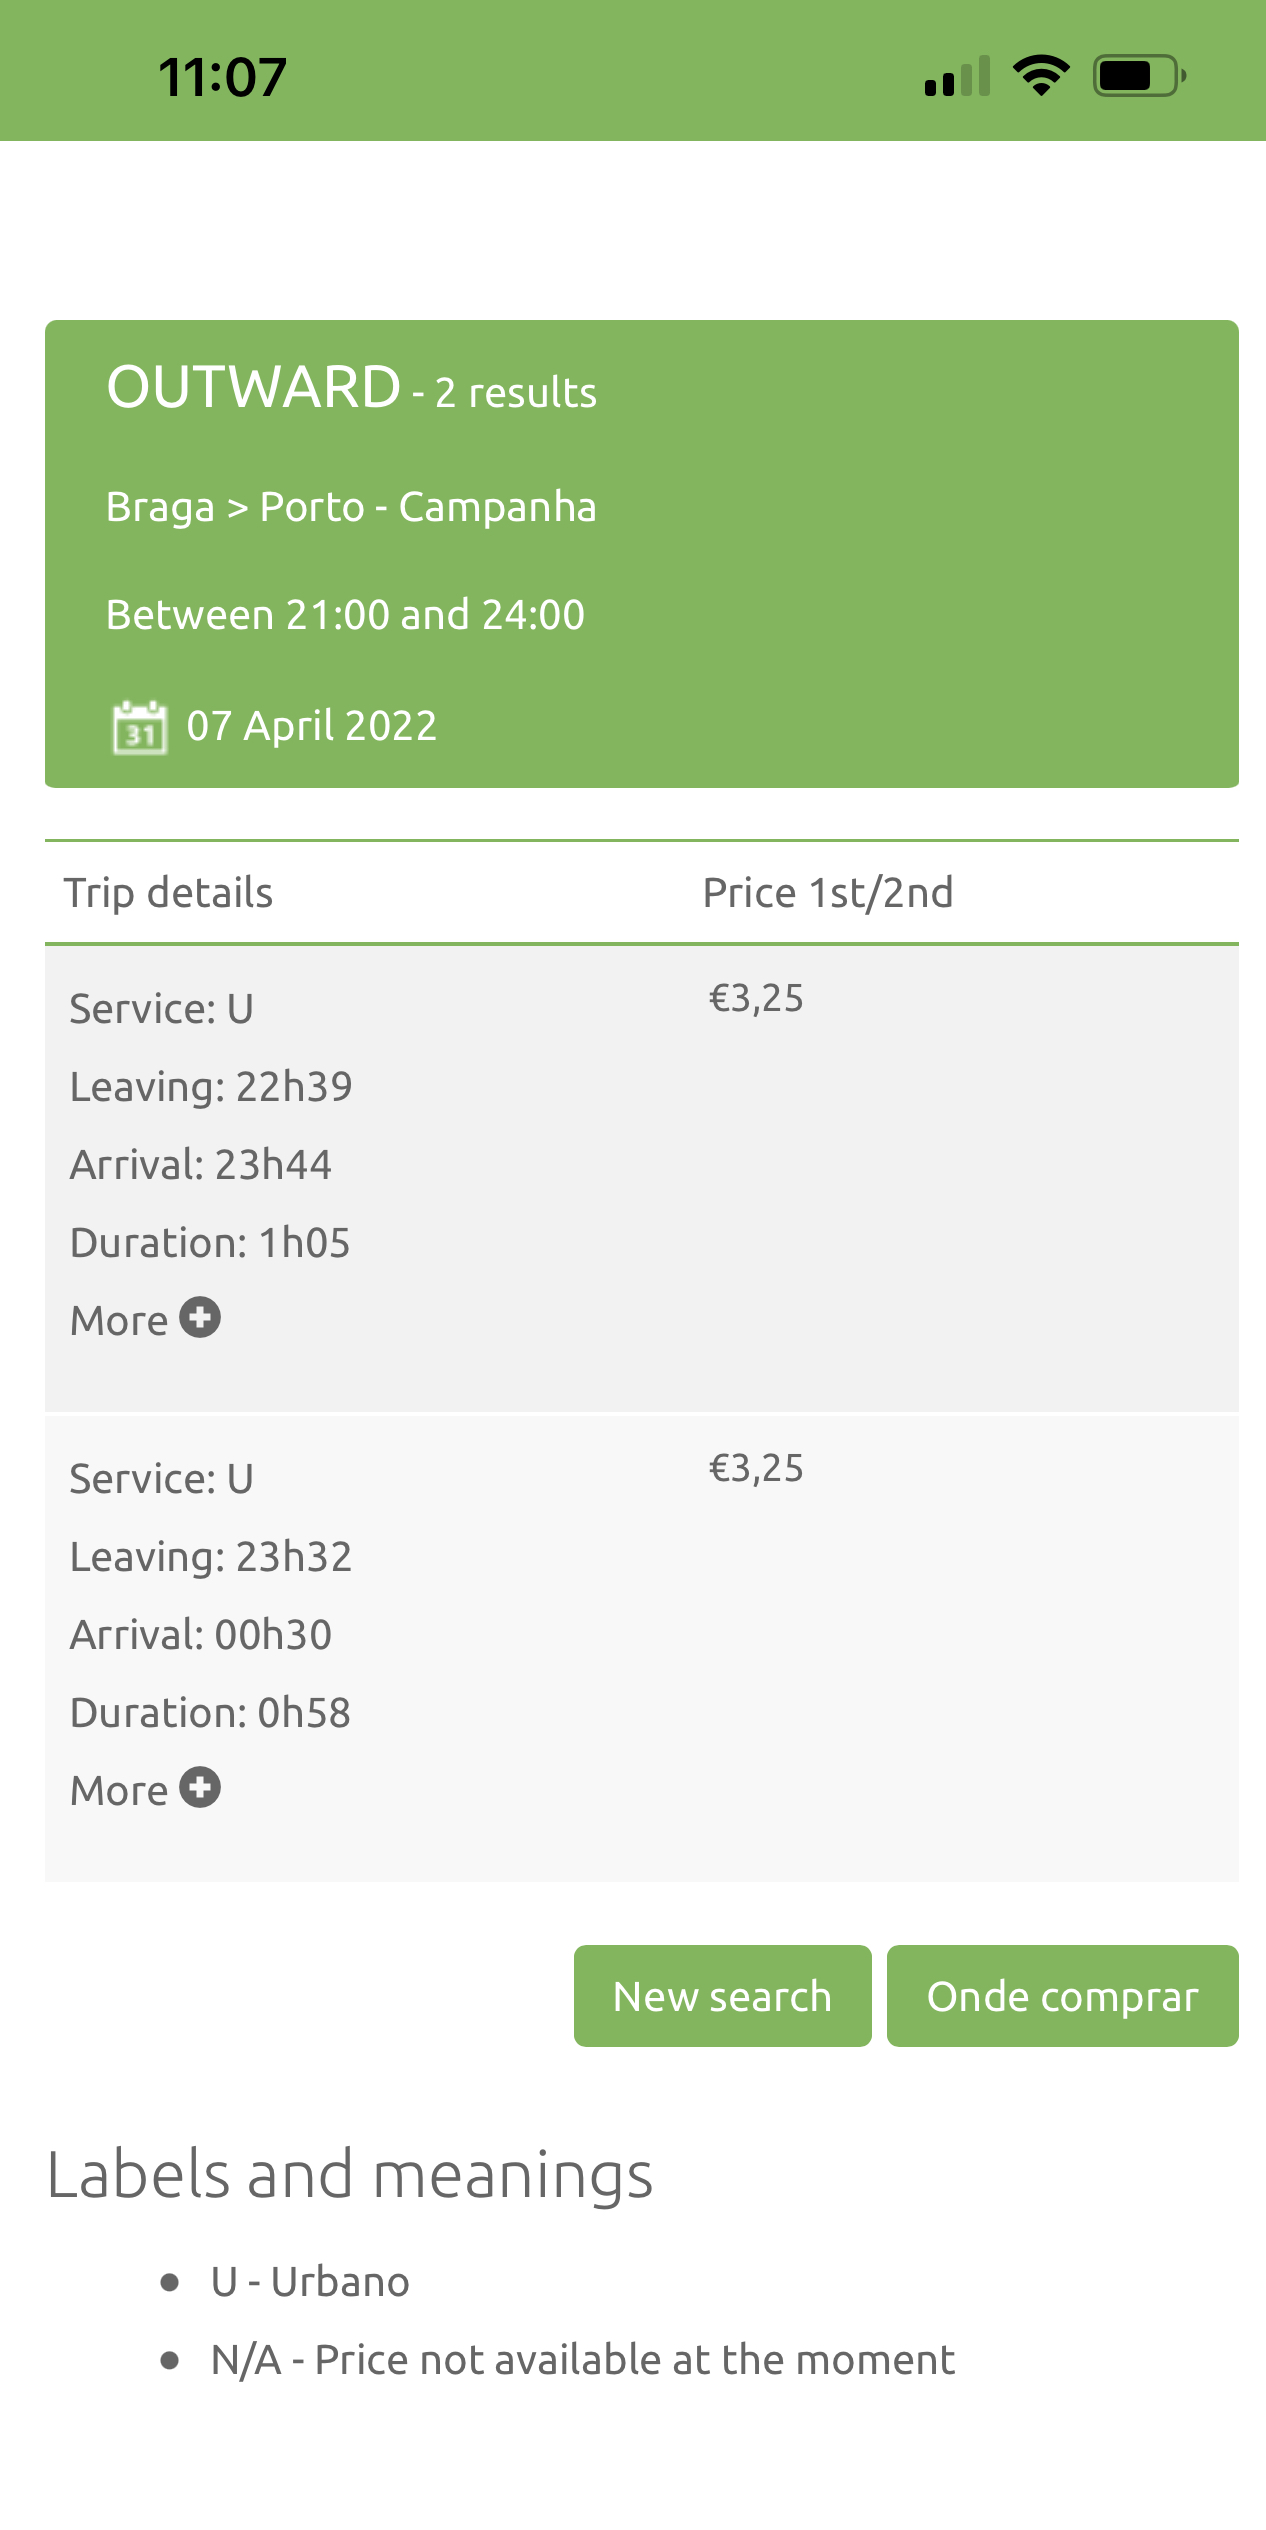The width and height of the screenshot is (1266, 2530).
Task: Open the Onde comprar button
Action: (x=1062, y=1996)
